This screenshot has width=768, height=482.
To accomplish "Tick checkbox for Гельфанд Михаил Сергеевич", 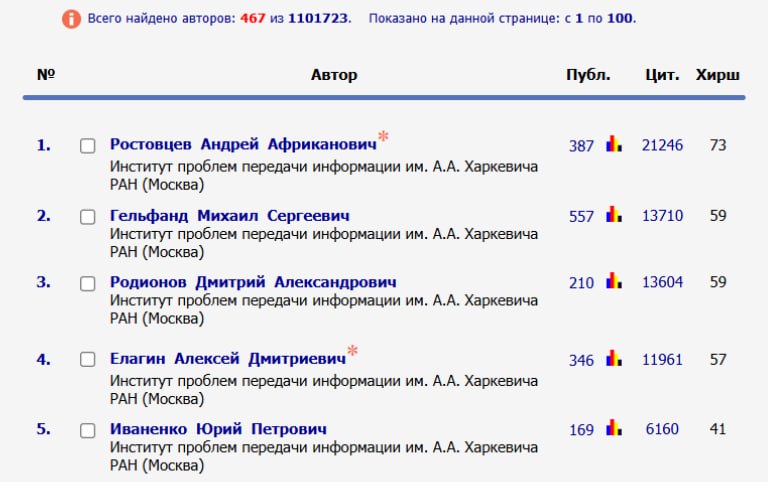I will click(x=88, y=217).
